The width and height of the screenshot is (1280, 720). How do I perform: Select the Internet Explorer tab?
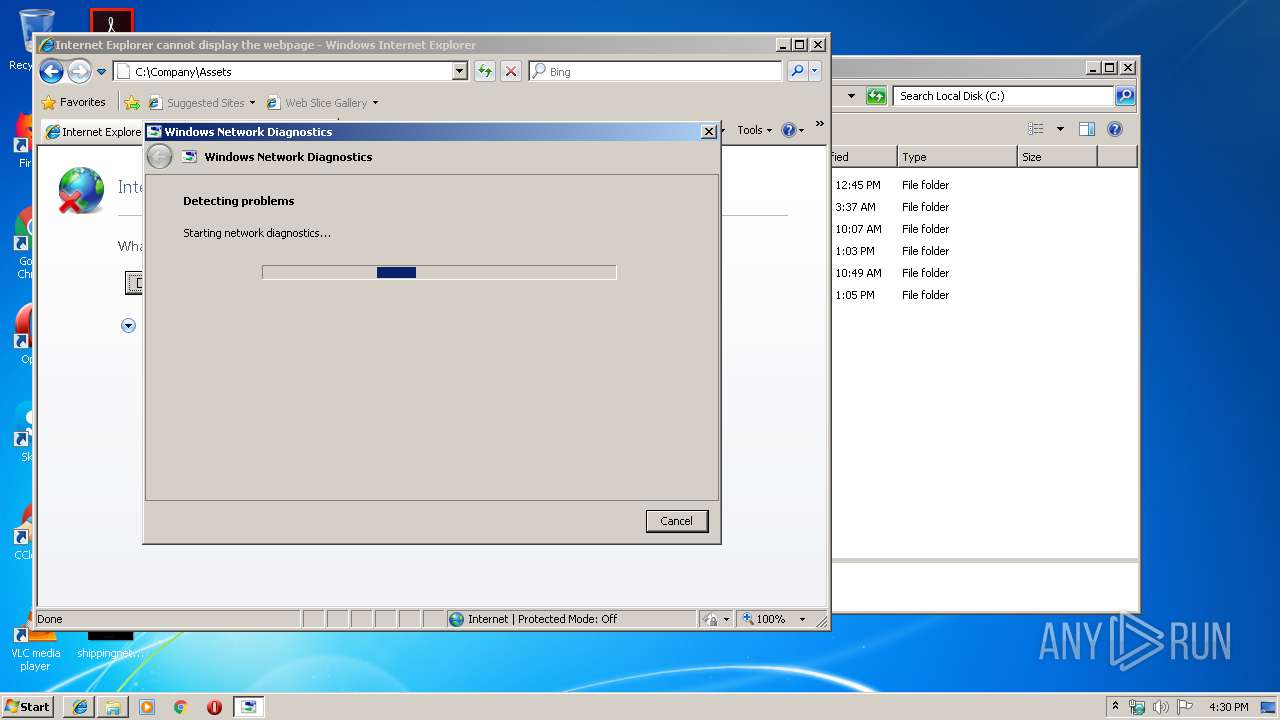click(94, 132)
